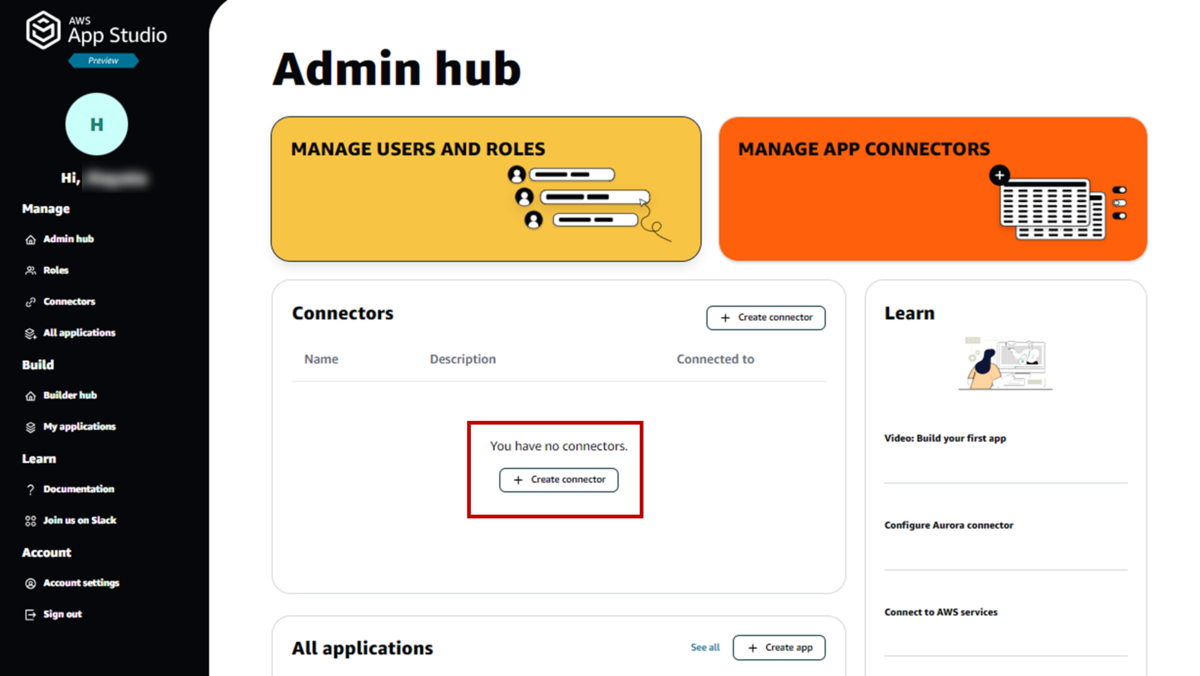1200x676 pixels.
Task: Click the user icon beside Account settings
Action: click(x=30, y=583)
